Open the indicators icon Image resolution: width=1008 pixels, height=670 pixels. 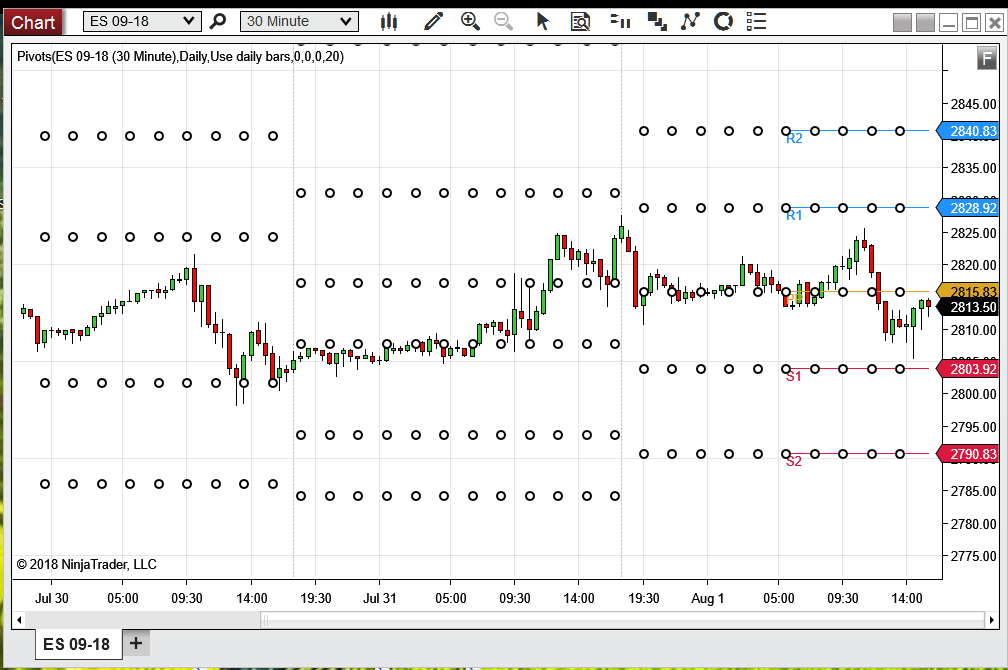(690, 21)
